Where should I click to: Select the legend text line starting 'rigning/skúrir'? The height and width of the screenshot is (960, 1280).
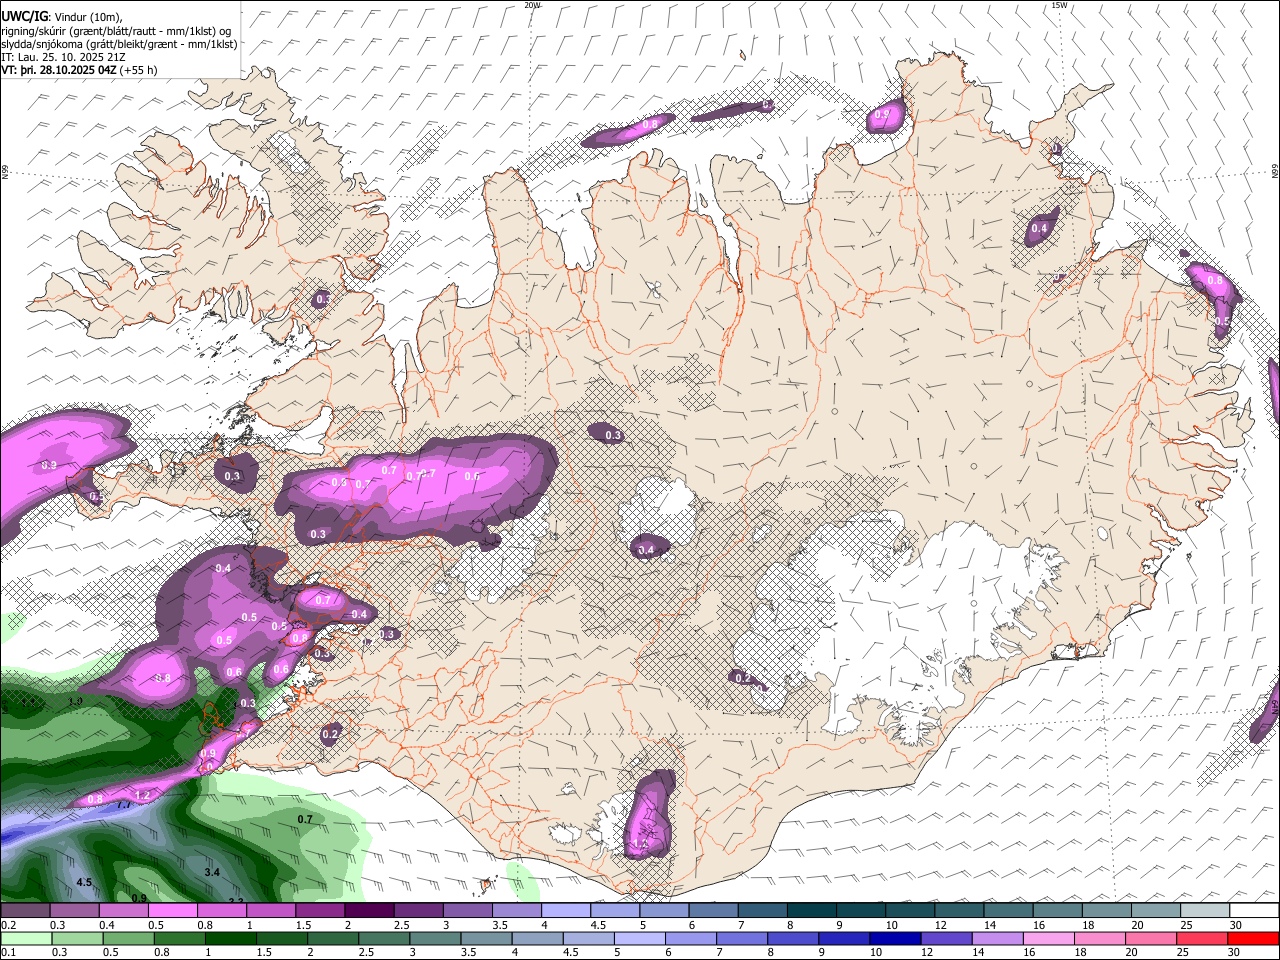(x=116, y=30)
